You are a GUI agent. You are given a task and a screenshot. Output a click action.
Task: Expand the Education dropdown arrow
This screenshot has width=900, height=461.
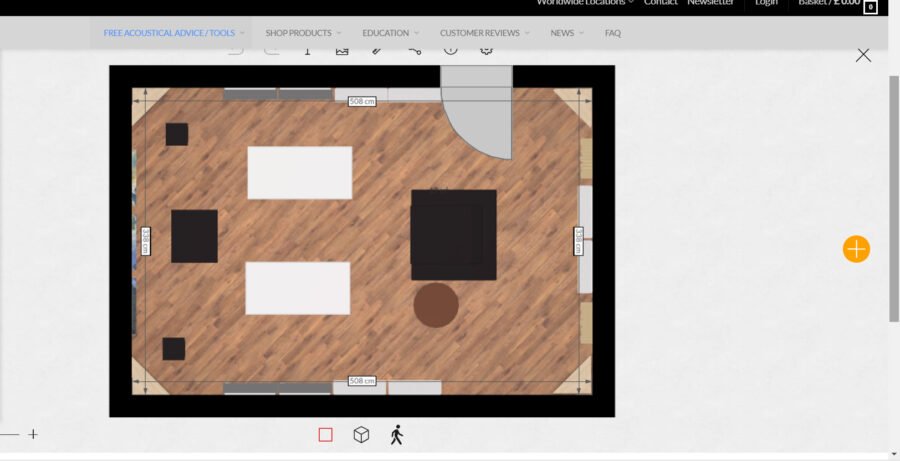(416, 33)
